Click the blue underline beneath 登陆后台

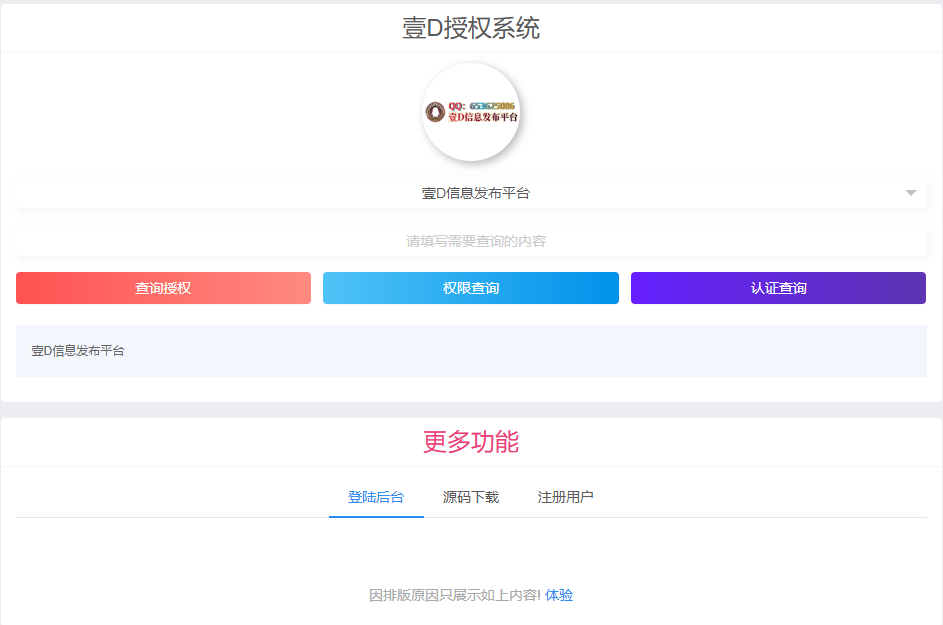(x=376, y=516)
